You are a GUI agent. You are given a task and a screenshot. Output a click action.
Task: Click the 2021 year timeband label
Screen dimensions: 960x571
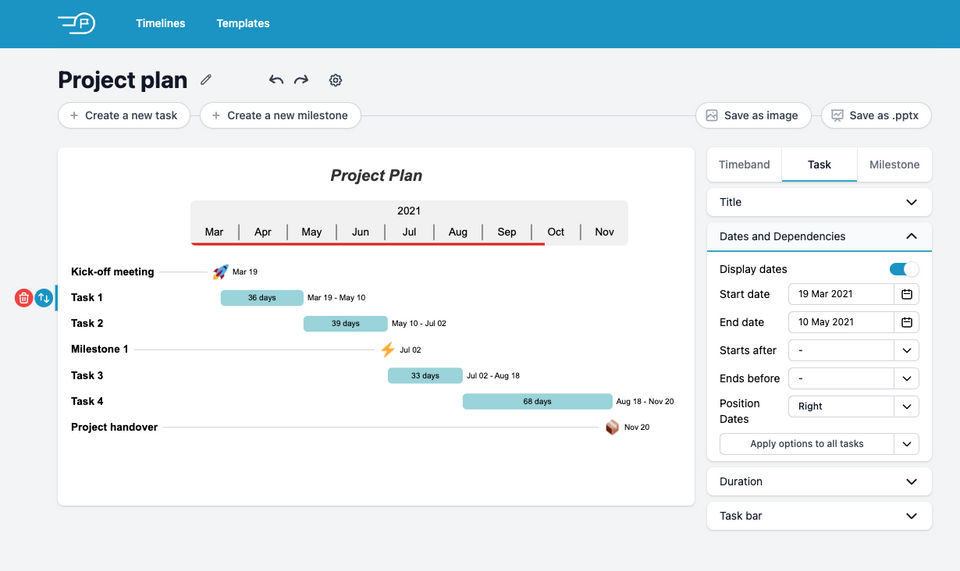(408, 211)
